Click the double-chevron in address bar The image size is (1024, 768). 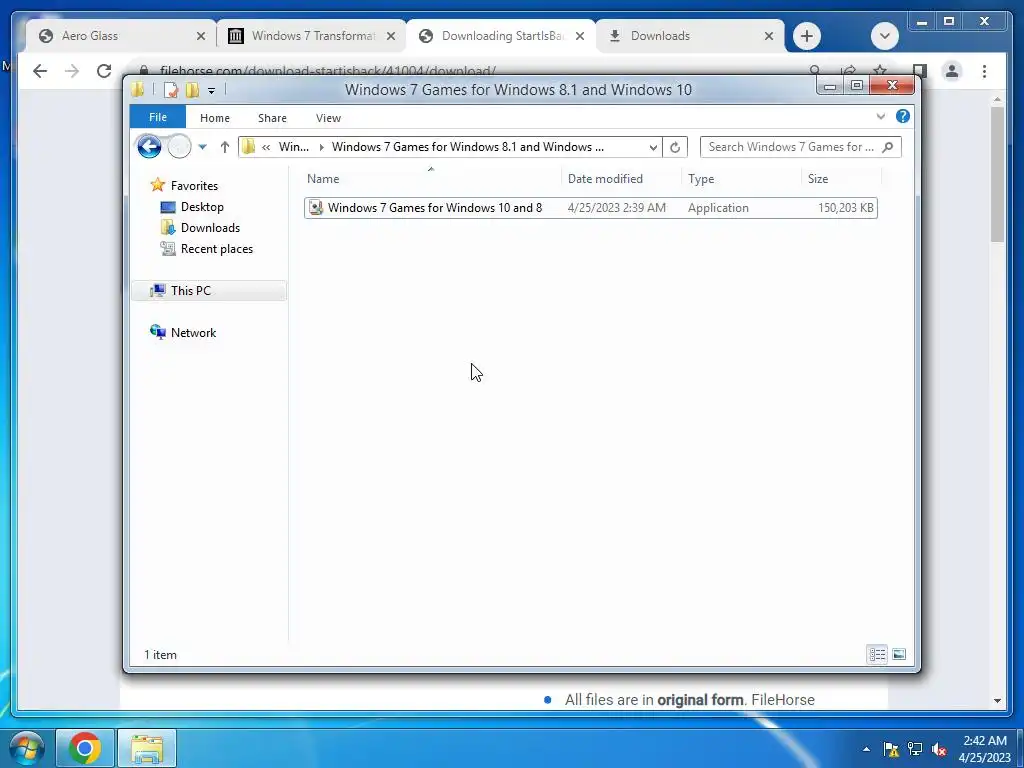(266, 148)
